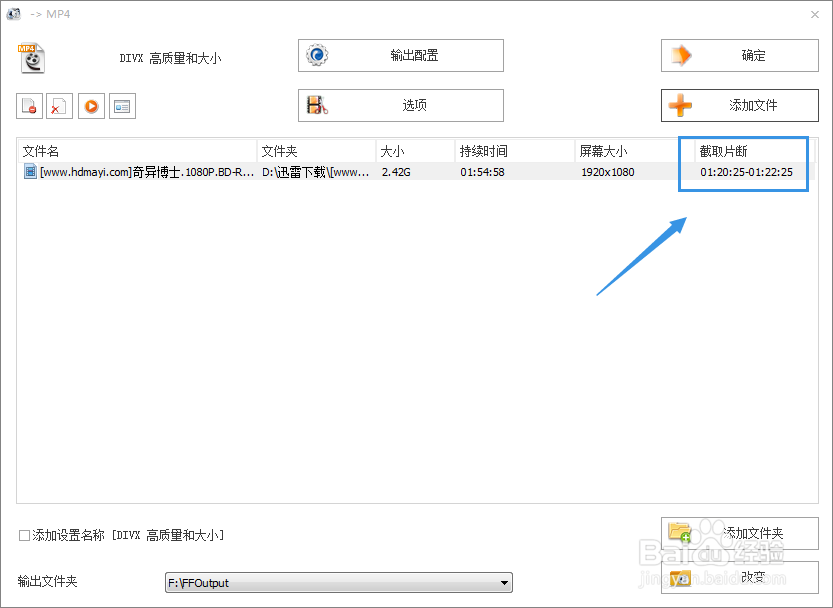Click the MP4 format icon
833x608 pixels.
[31, 58]
